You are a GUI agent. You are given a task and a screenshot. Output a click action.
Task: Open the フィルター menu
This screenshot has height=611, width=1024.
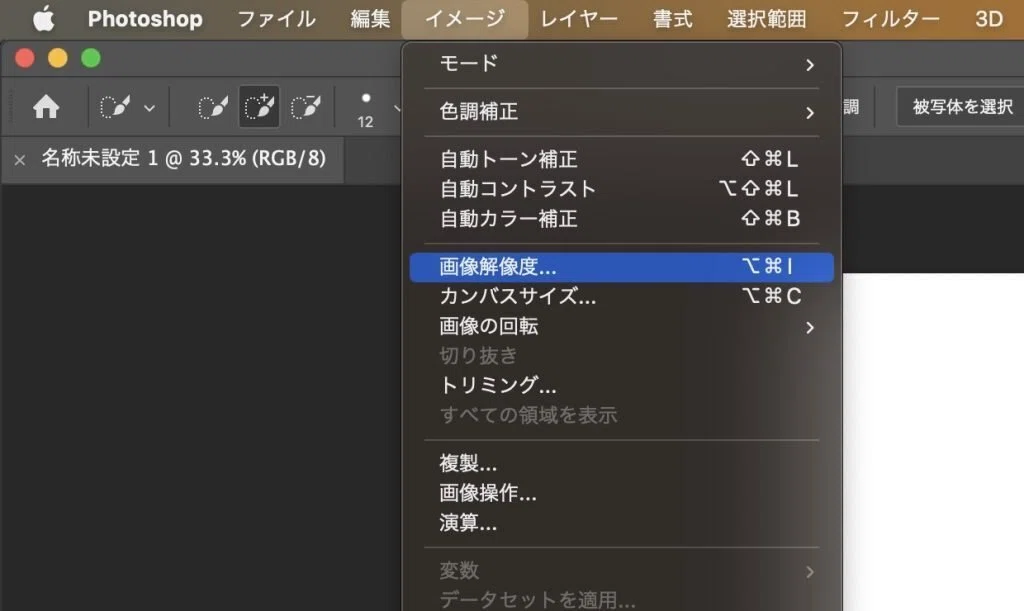(x=891, y=19)
